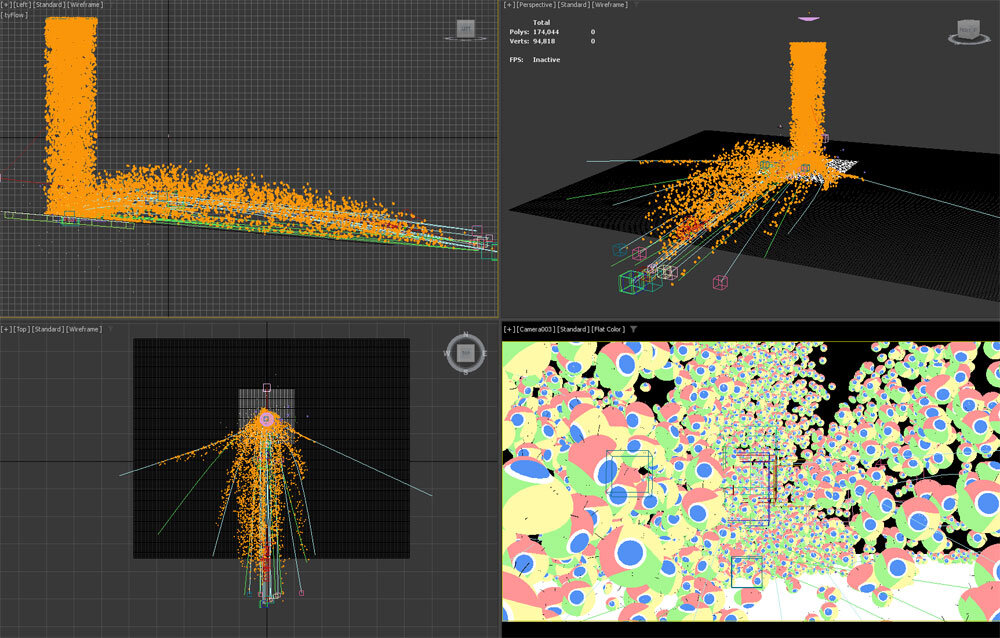1000x638 pixels.
Task: Click the Verts count 94,818
Action: (544, 41)
